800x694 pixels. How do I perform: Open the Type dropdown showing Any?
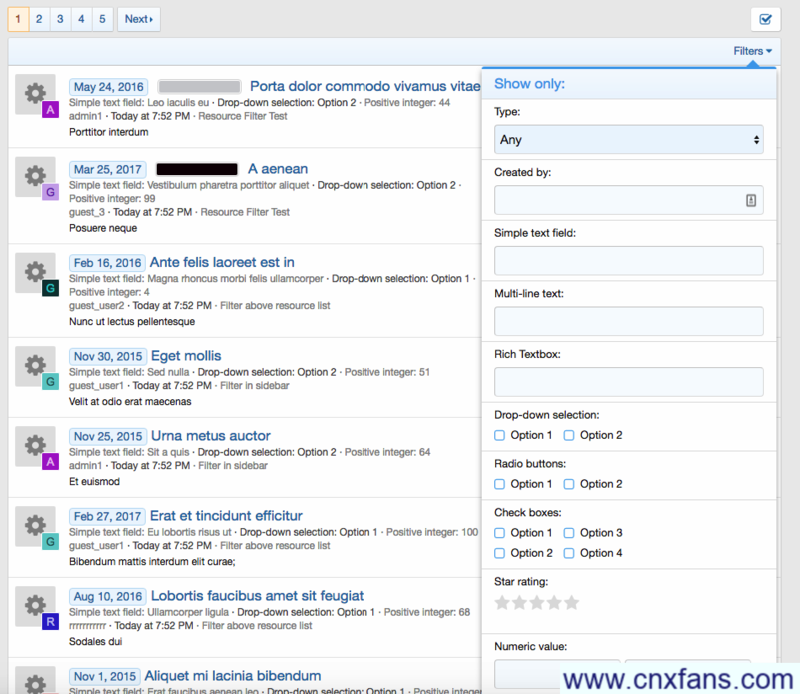[629, 139]
